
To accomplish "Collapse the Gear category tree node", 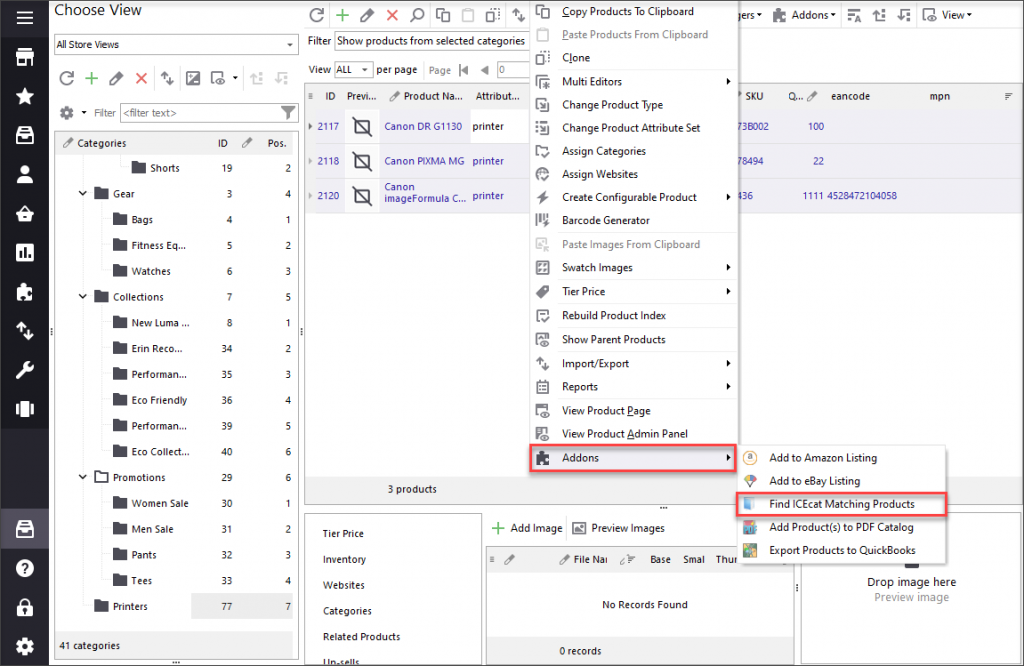I will [x=83, y=194].
